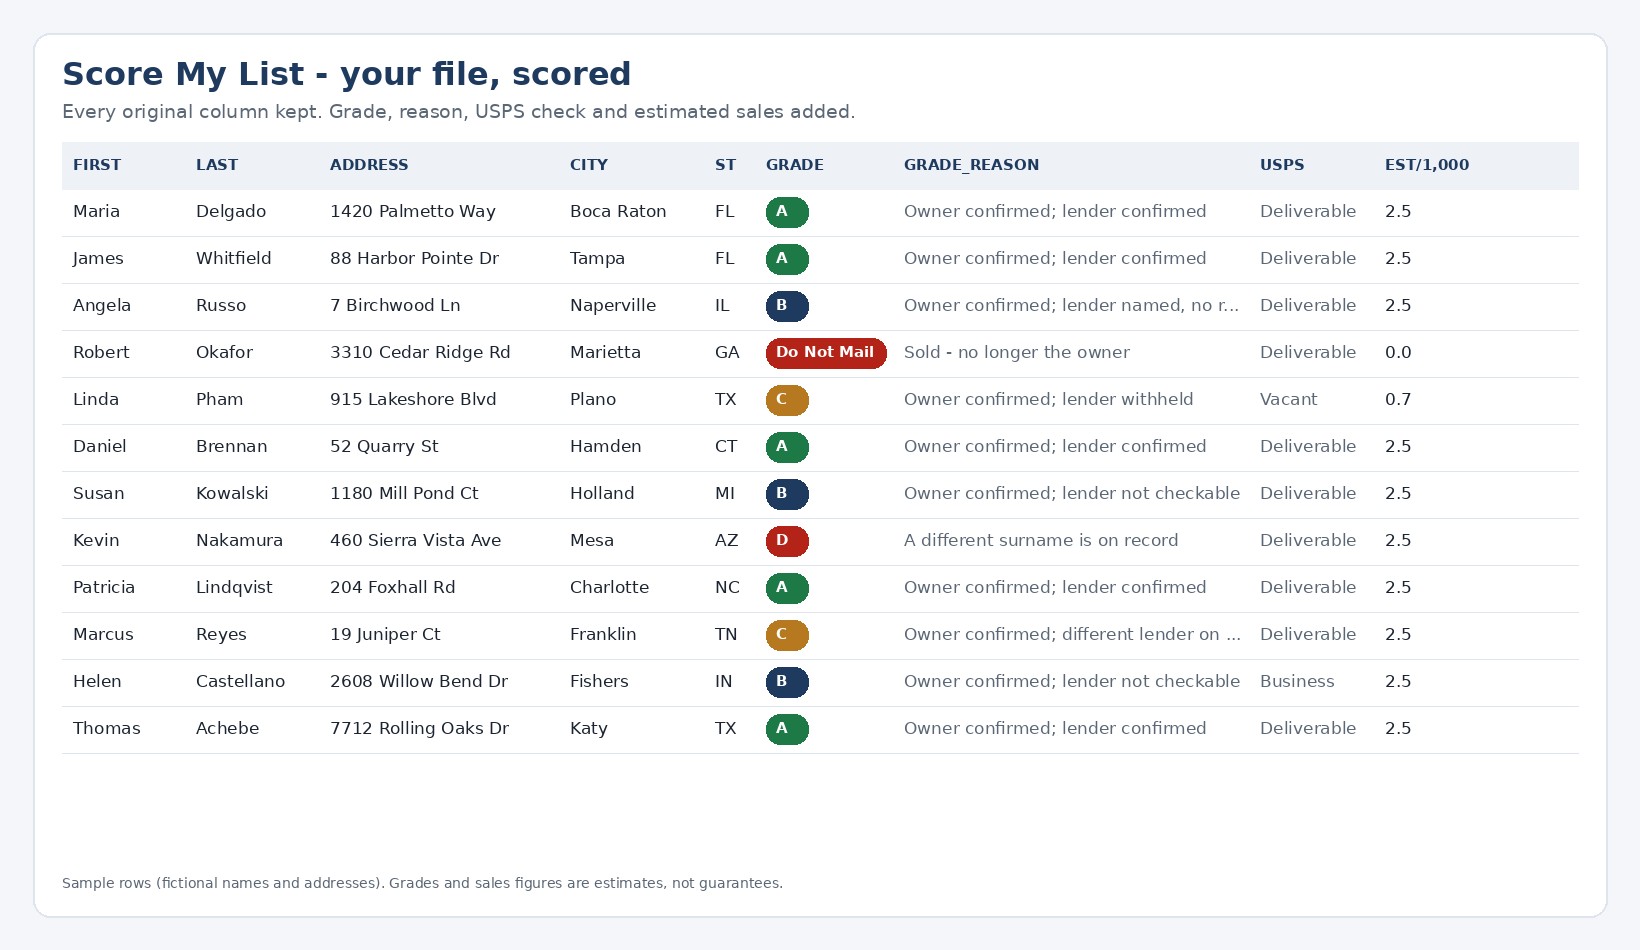
Task: Click "A different surname is on record" reason
Action: (x=1041, y=541)
